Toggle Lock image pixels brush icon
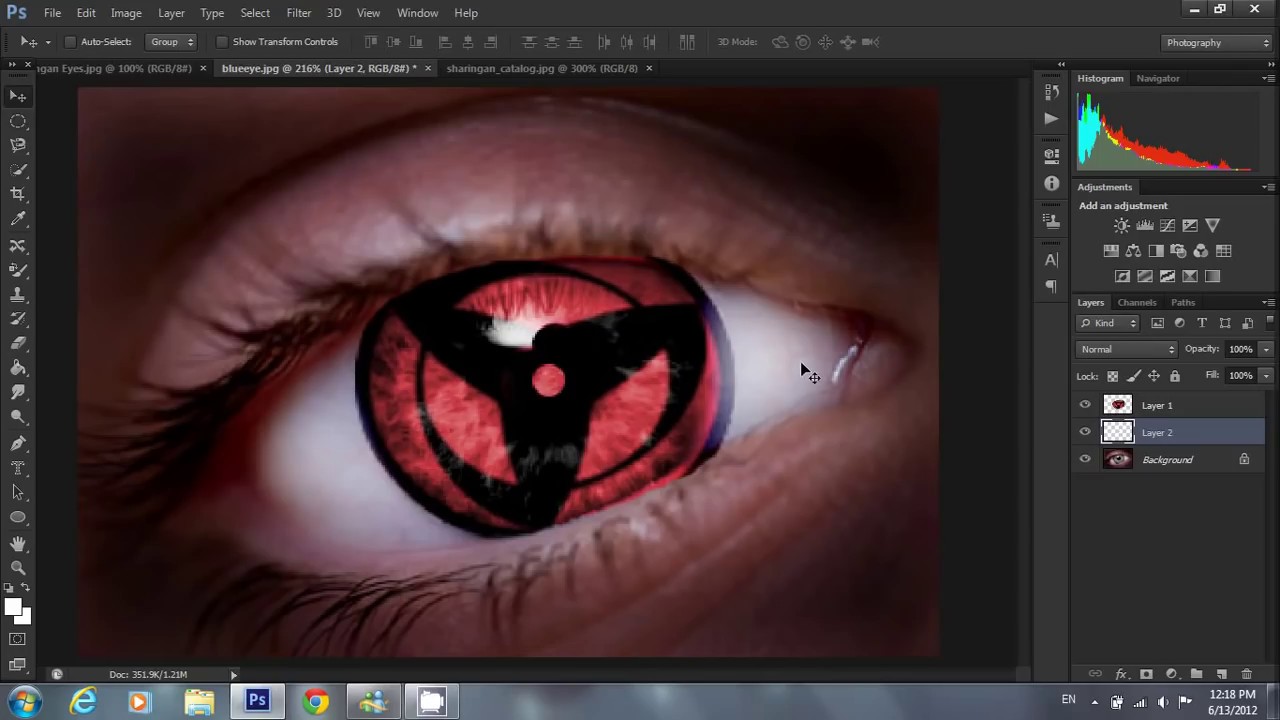Image resolution: width=1280 pixels, height=720 pixels. (1133, 376)
